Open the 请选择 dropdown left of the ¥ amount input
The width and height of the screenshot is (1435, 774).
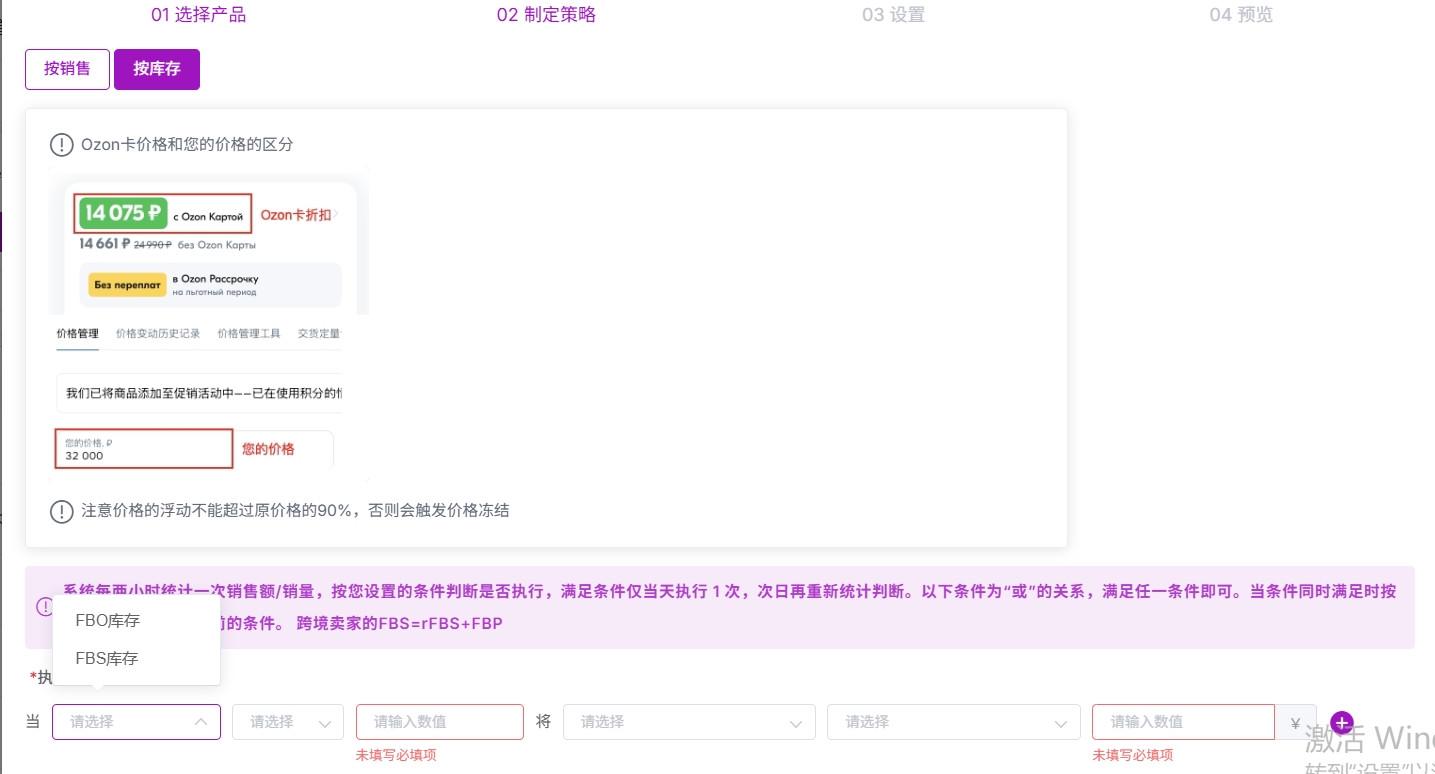point(954,722)
